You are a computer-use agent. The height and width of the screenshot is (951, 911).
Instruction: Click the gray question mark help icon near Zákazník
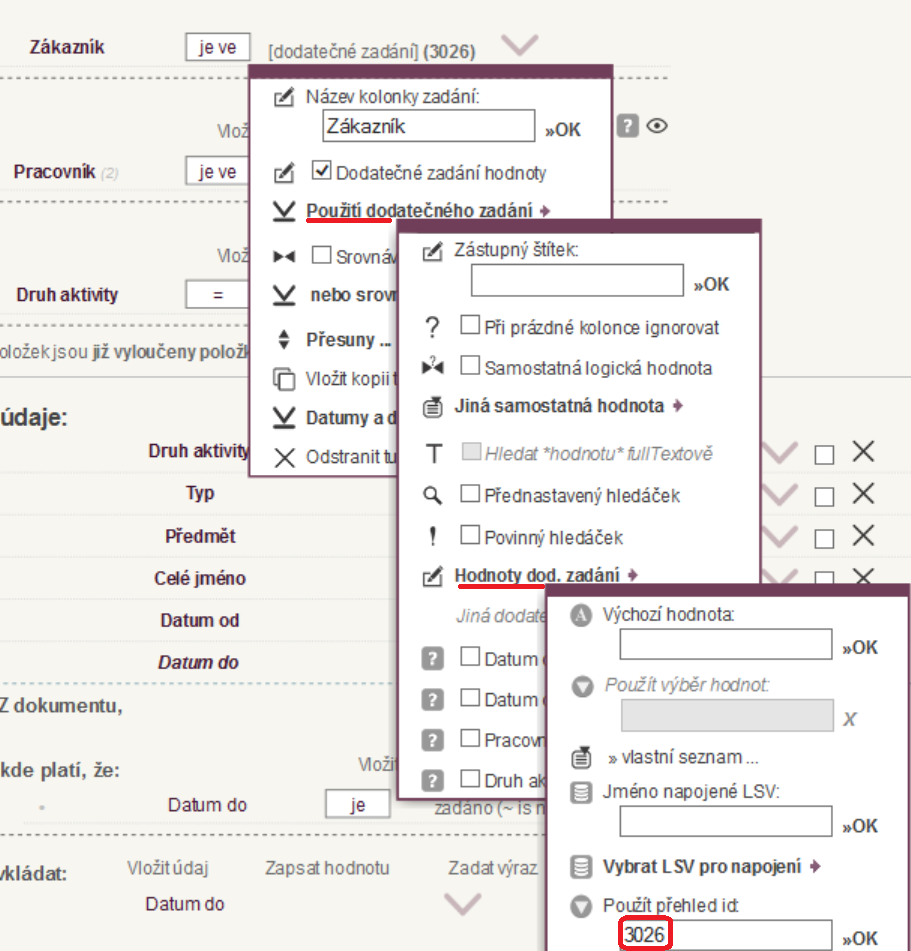627,126
